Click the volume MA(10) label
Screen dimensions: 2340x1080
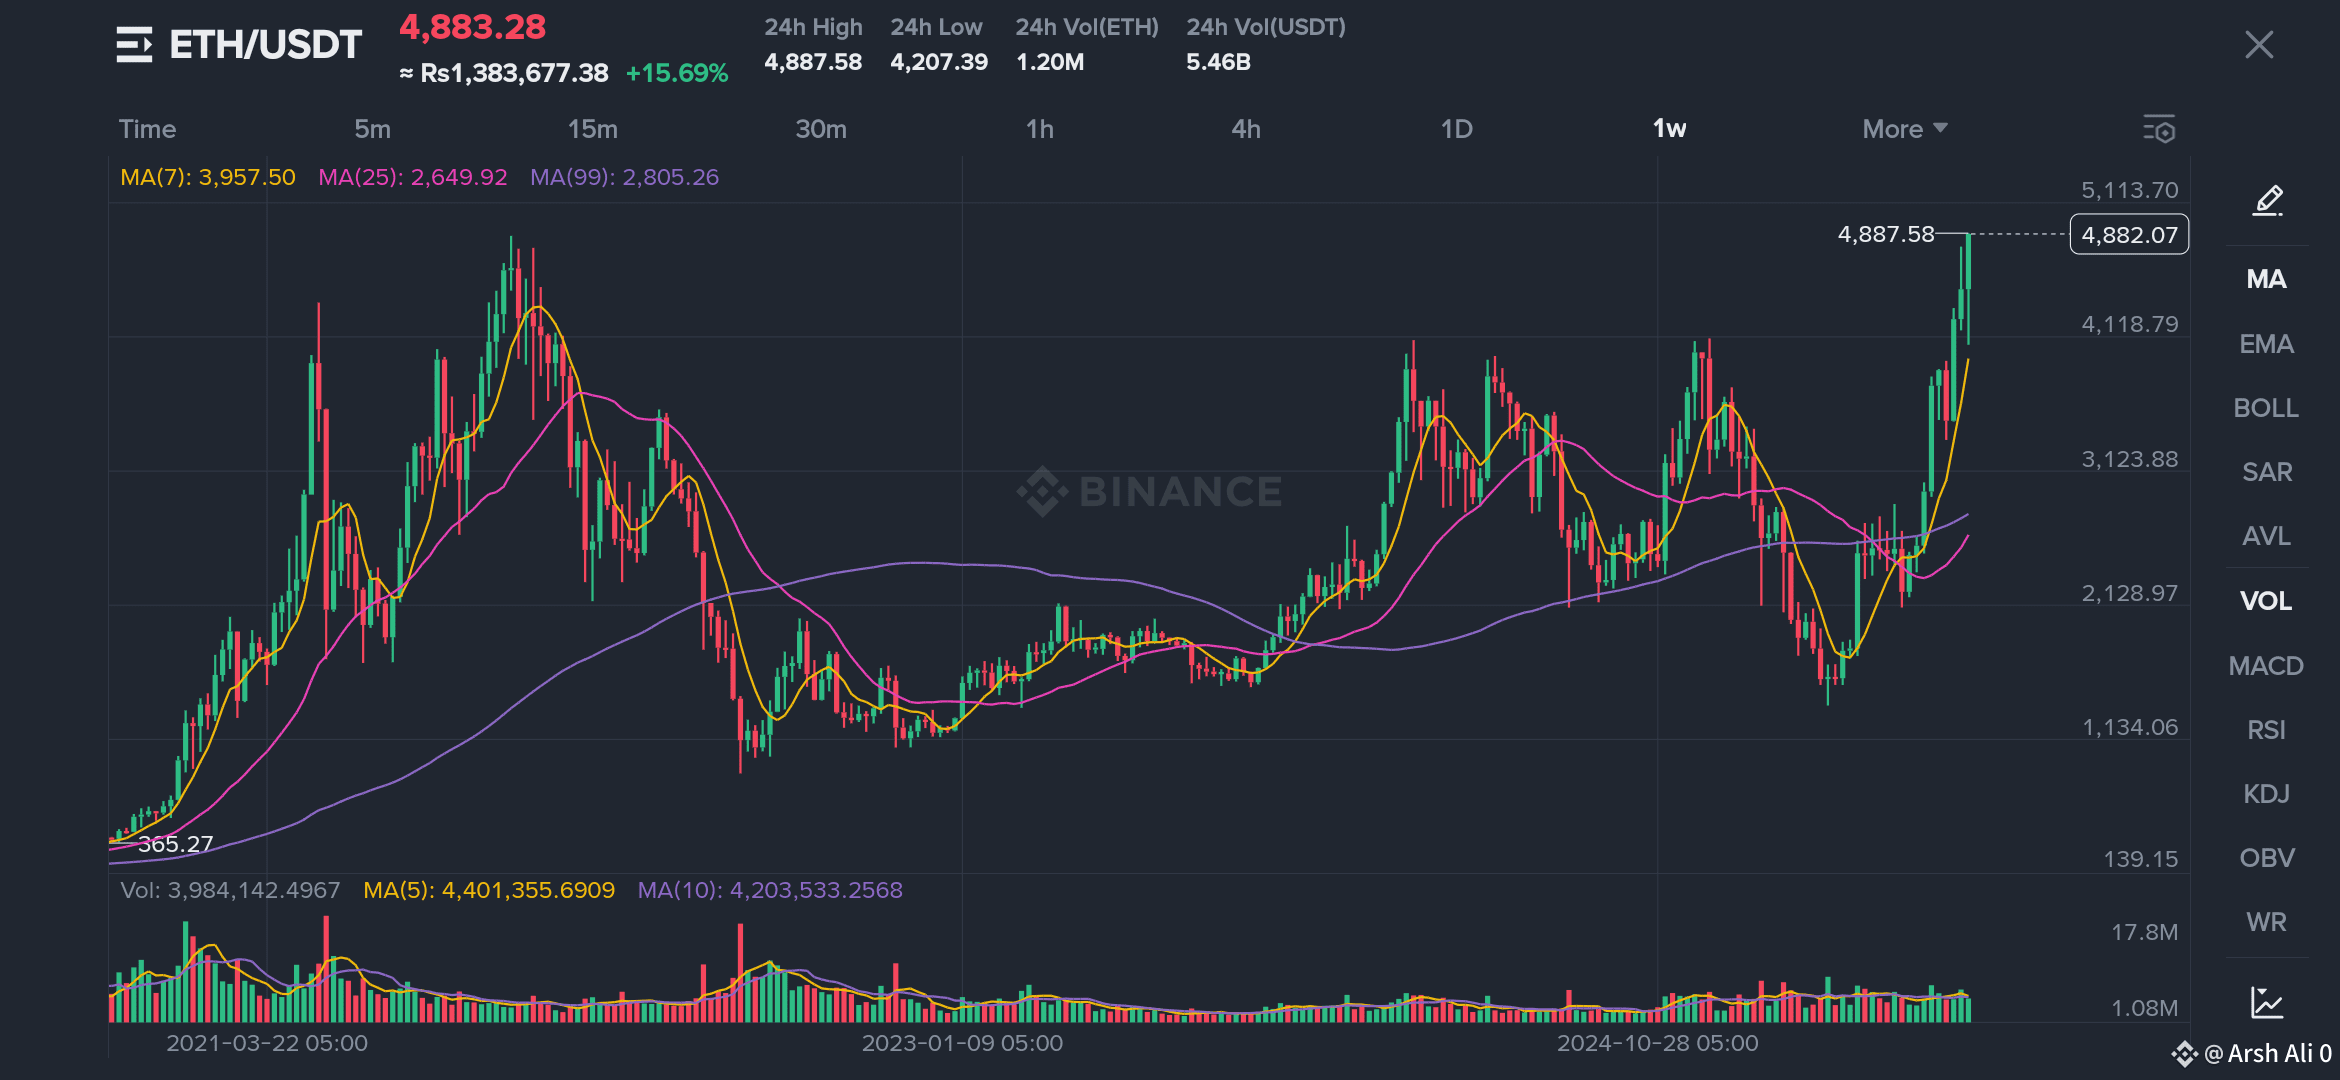tap(770, 890)
